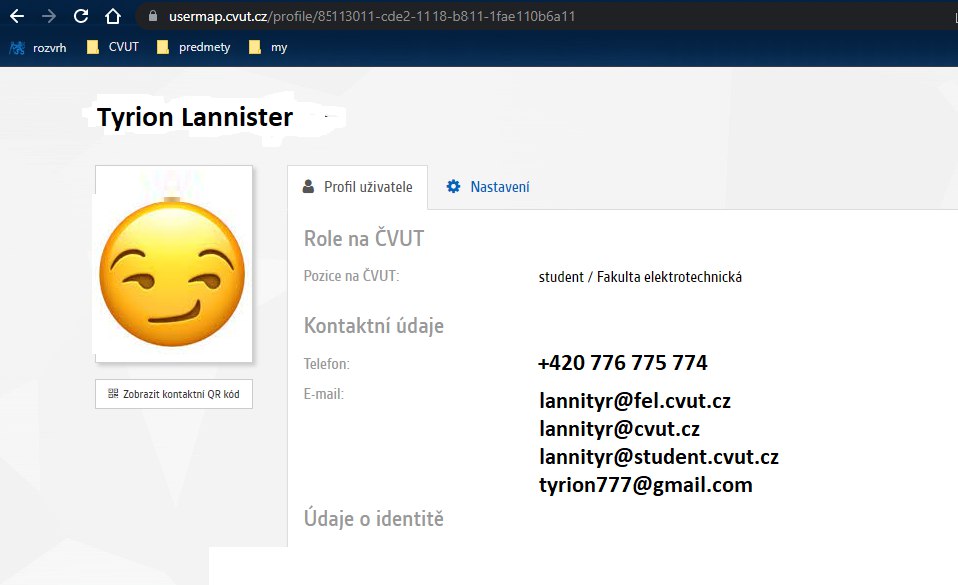The width and height of the screenshot is (958, 585).
Task: Reload the page with the refresh icon
Action: (x=81, y=17)
